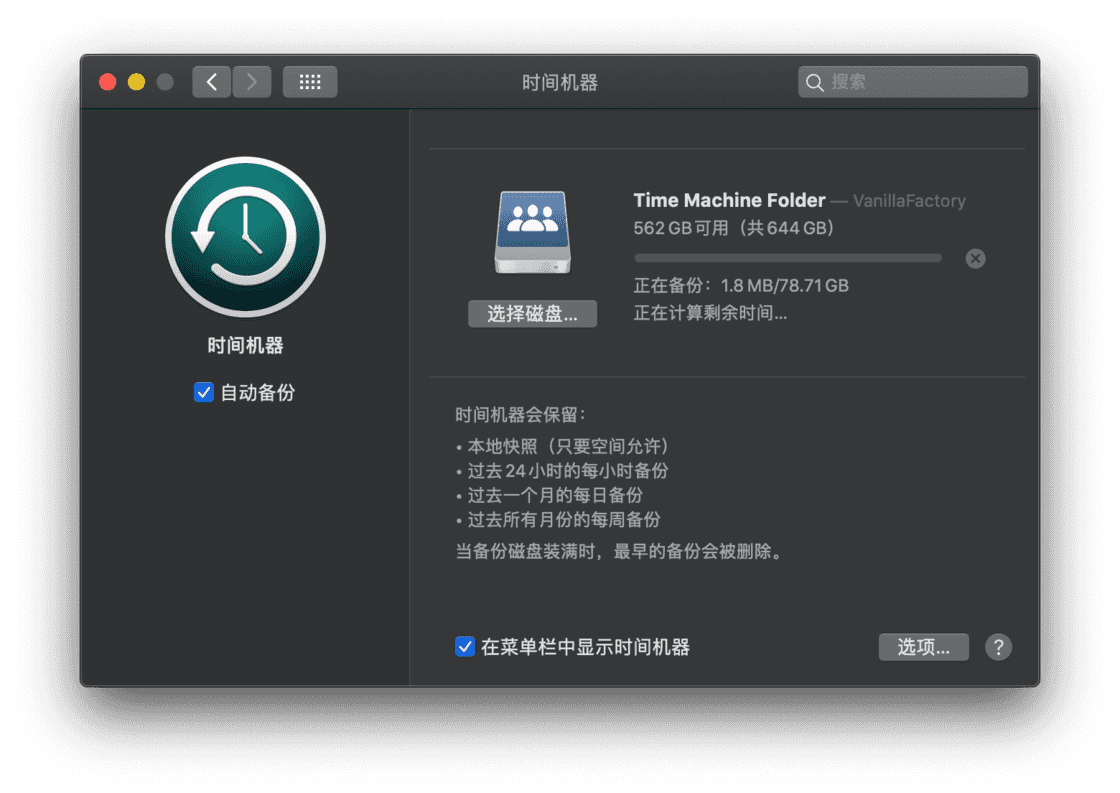Go forward with the right chevron button

251,82
